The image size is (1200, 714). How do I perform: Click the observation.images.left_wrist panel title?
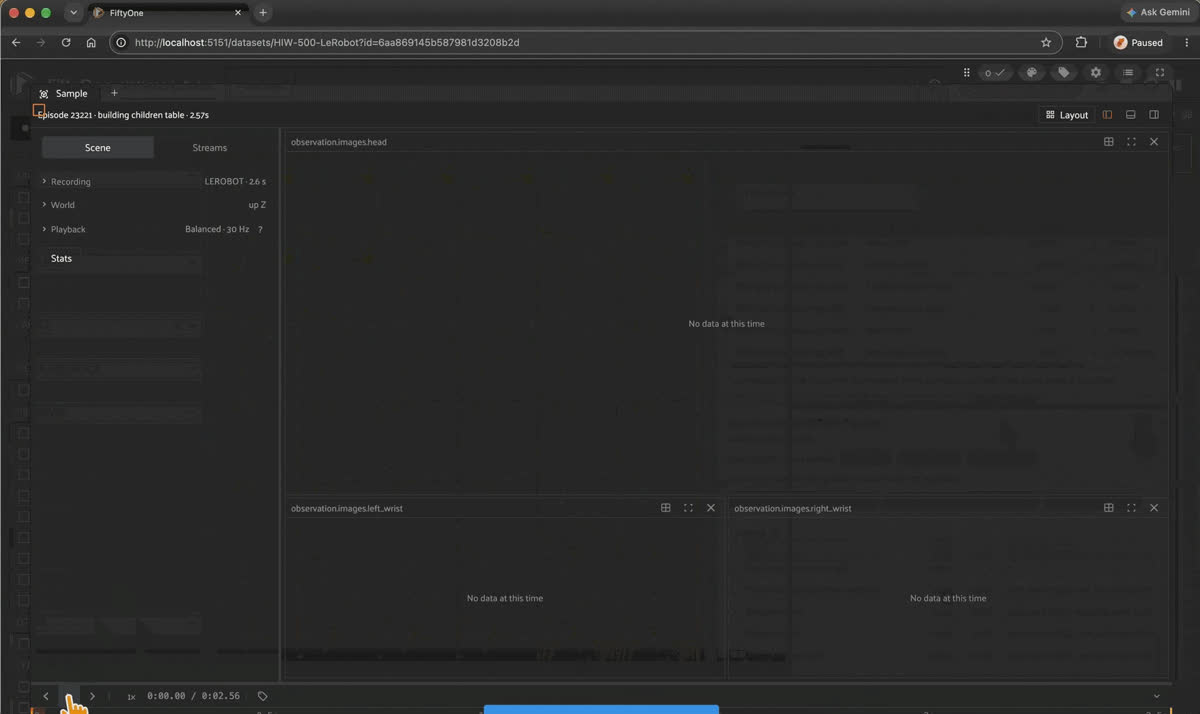tap(346, 508)
